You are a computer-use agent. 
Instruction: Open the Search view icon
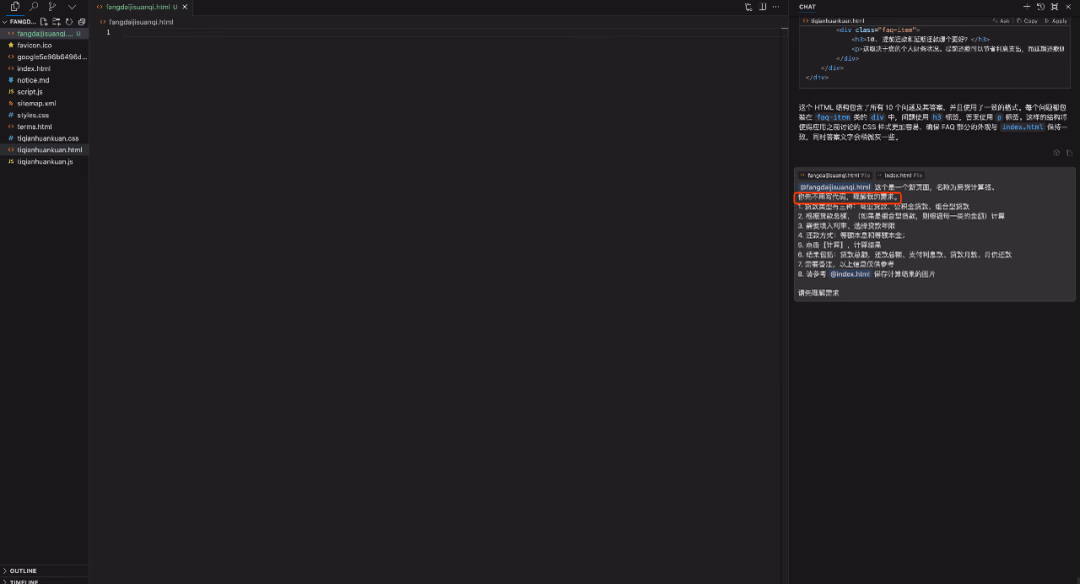tap(34, 6)
